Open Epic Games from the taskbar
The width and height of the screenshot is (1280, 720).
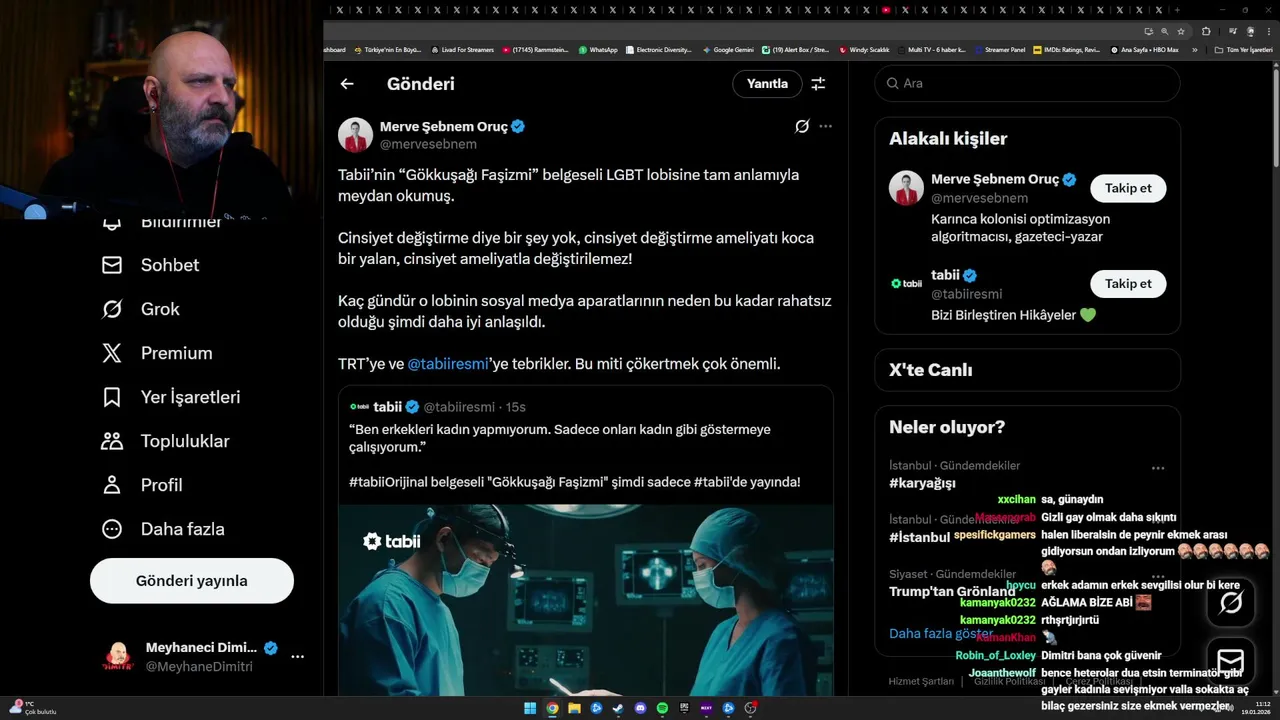[684, 708]
